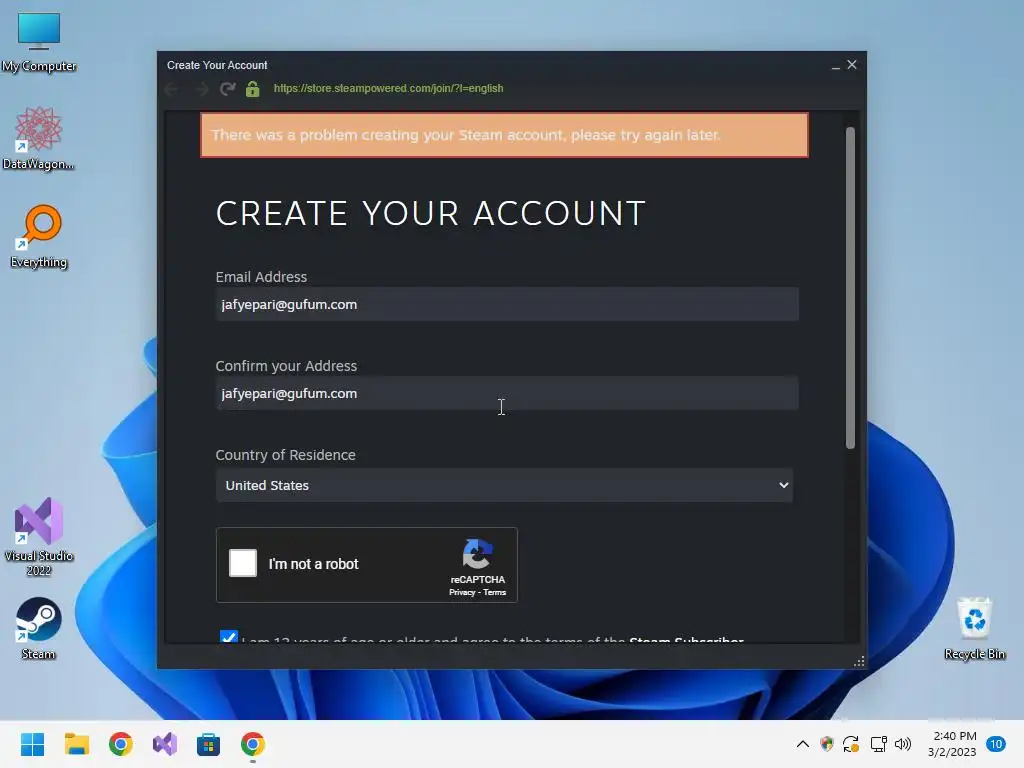This screenshot has width=1024, height=768.
Task: Open the clock showing 2:40 PM
Action: tap(952, 744)
